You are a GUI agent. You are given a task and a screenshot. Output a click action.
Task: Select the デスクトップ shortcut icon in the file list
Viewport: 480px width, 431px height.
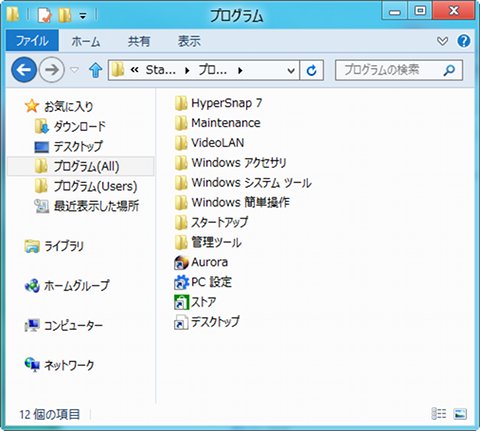click(181, 322)
